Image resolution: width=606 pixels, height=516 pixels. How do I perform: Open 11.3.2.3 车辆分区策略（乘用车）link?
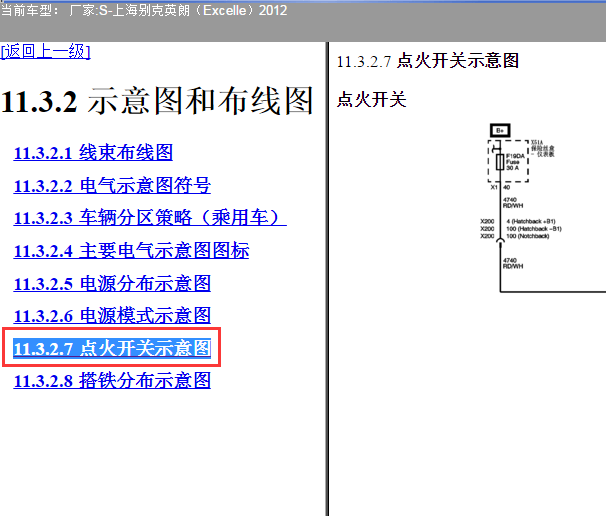pos(150,218)
